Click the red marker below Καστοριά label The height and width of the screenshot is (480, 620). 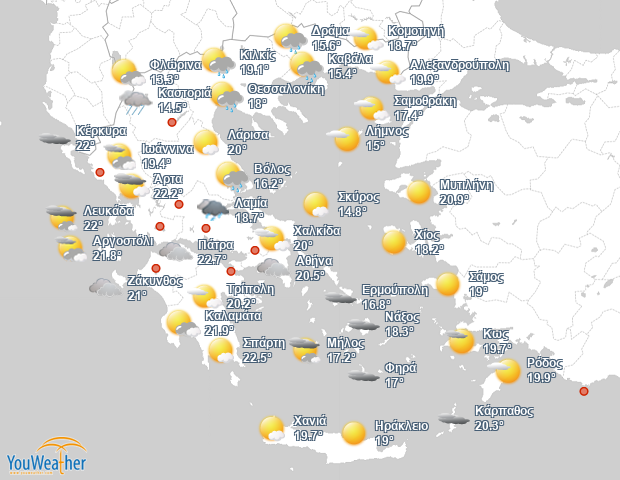click(172, 122)
